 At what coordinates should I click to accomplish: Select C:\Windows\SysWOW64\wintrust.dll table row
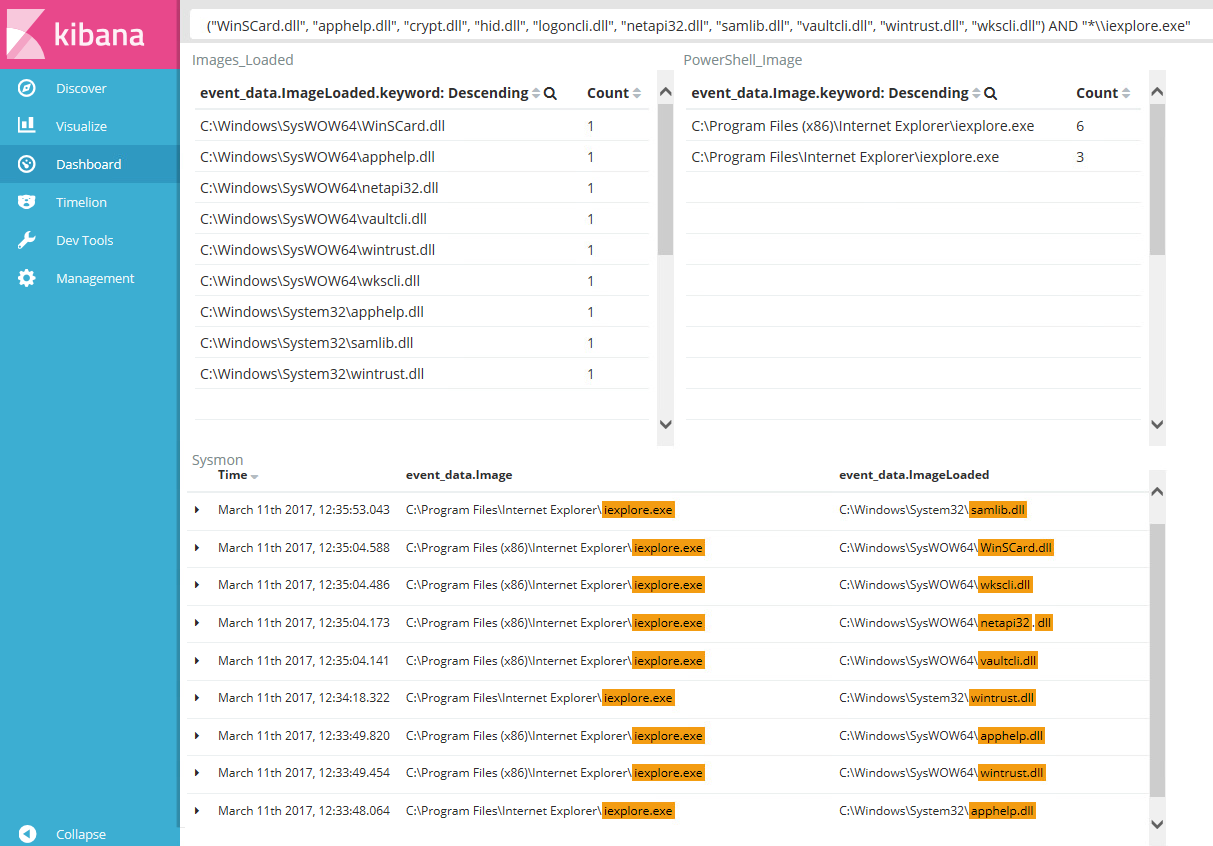pyautogui.click(x=421, y=250)
